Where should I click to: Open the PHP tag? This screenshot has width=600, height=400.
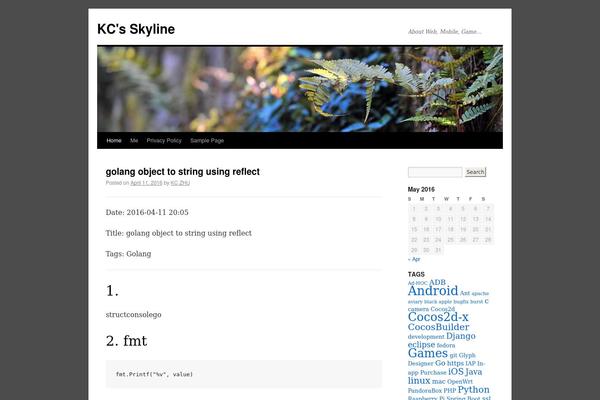(450, 391)
